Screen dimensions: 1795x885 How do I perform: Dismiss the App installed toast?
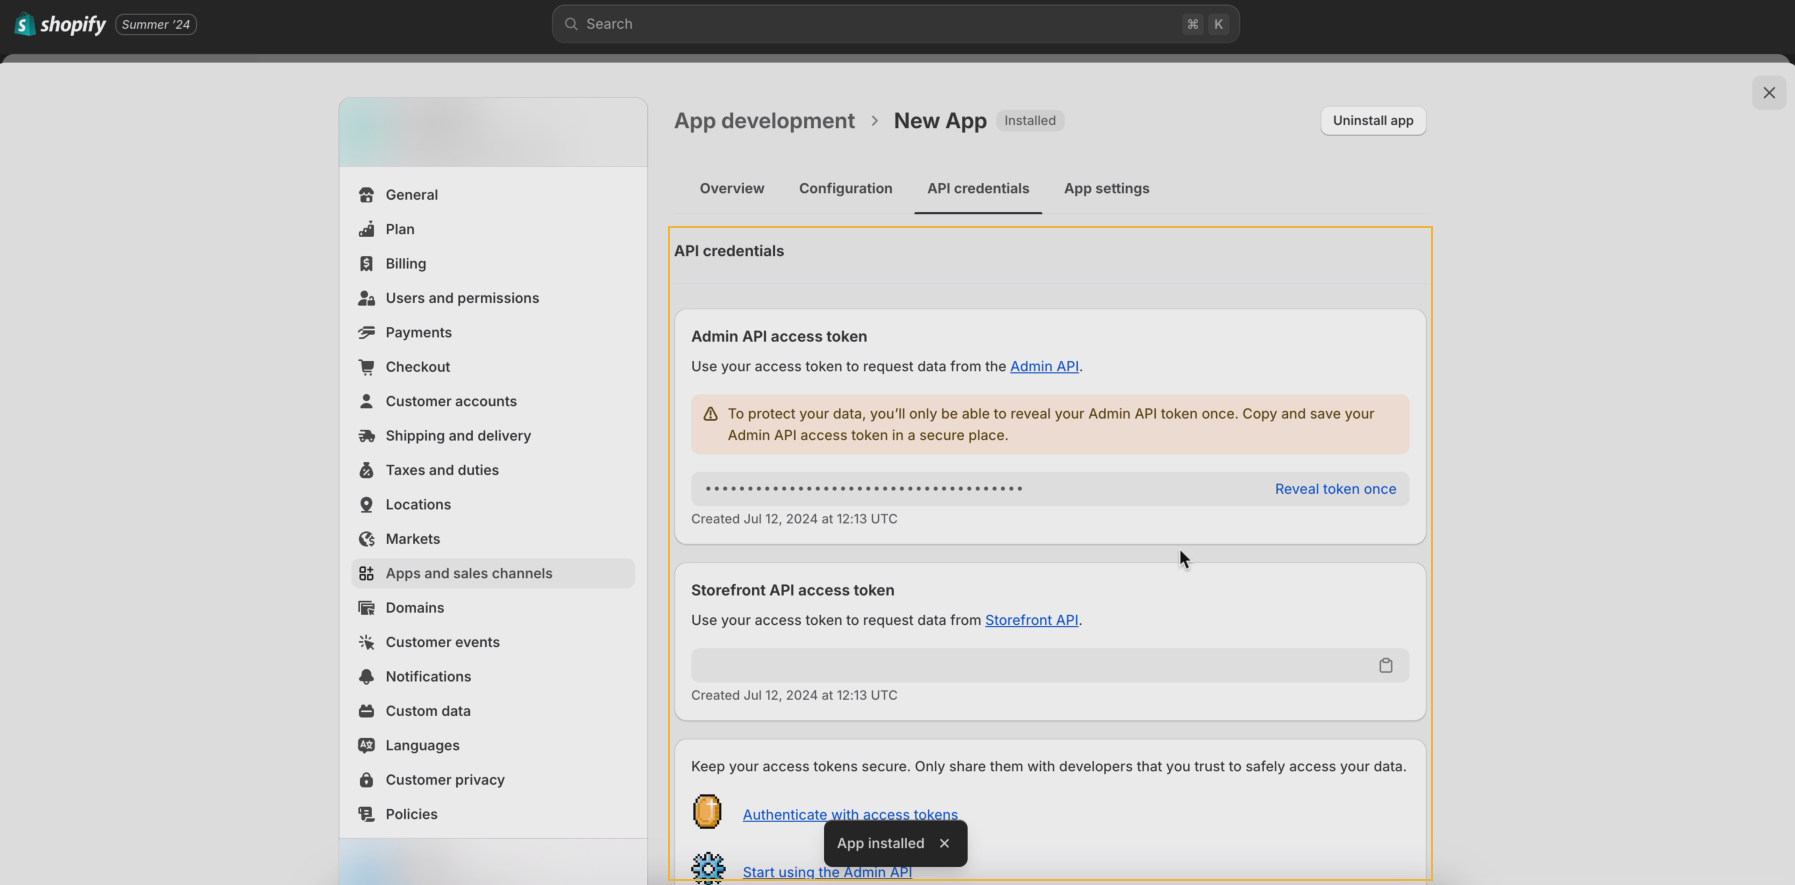[x=944, y=844]
